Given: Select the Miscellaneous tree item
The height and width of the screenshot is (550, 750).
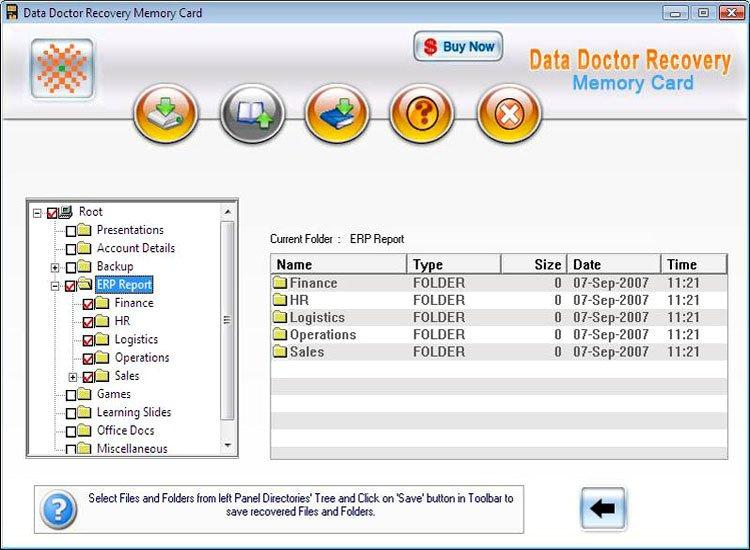Looking at the screenshot, I should coord(132,448).
